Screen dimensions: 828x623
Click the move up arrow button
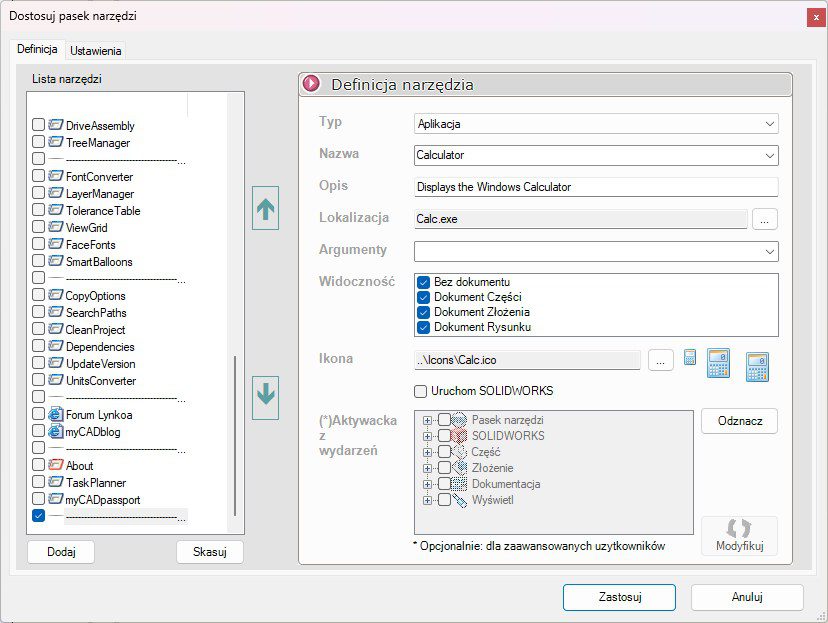[265, 208]
